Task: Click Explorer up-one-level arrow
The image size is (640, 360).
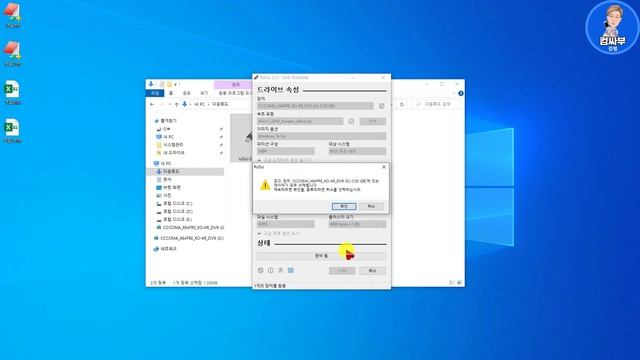Action: tap(176, 104)
